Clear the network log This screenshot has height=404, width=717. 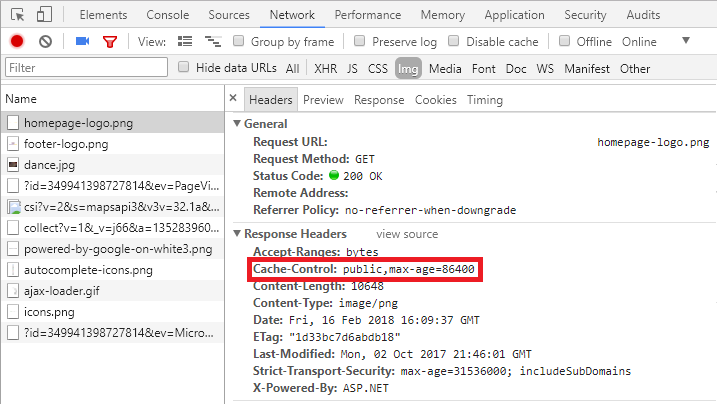pyautogui.click(x=45, y=41)
